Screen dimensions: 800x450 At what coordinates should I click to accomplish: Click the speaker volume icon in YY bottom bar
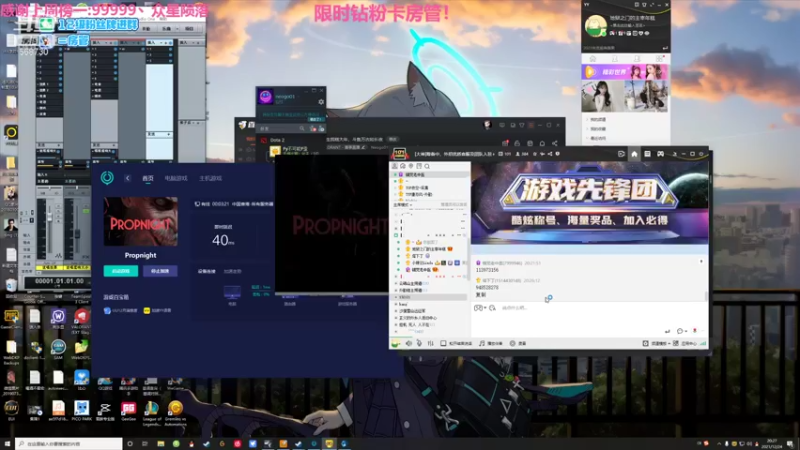click(409, 343)
